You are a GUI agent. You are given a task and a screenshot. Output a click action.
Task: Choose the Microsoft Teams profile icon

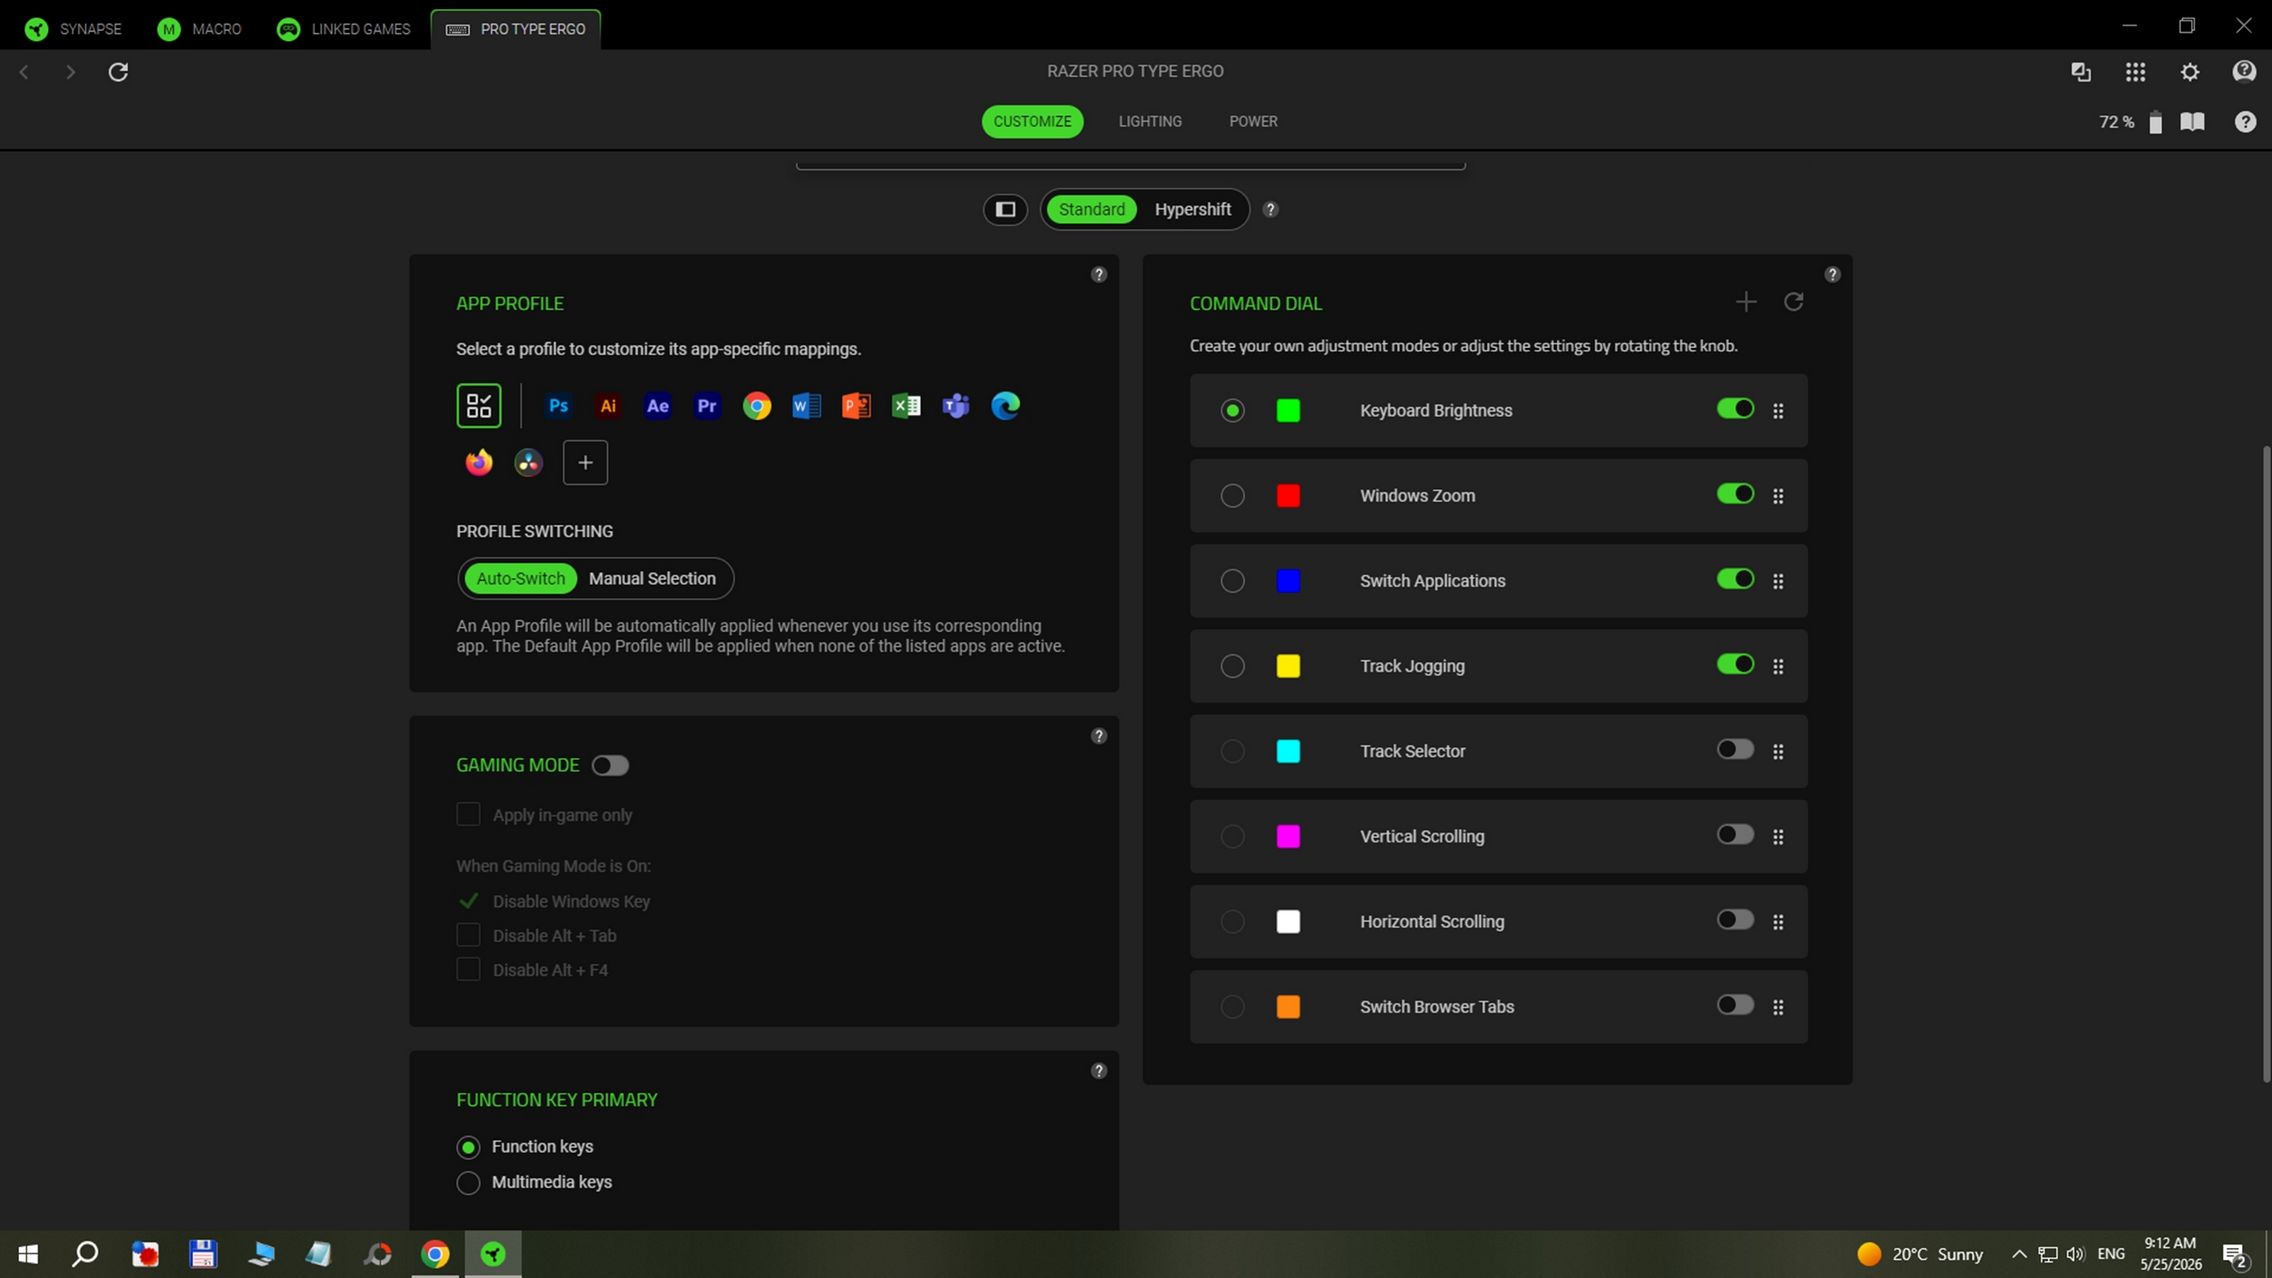click(956, 406)
